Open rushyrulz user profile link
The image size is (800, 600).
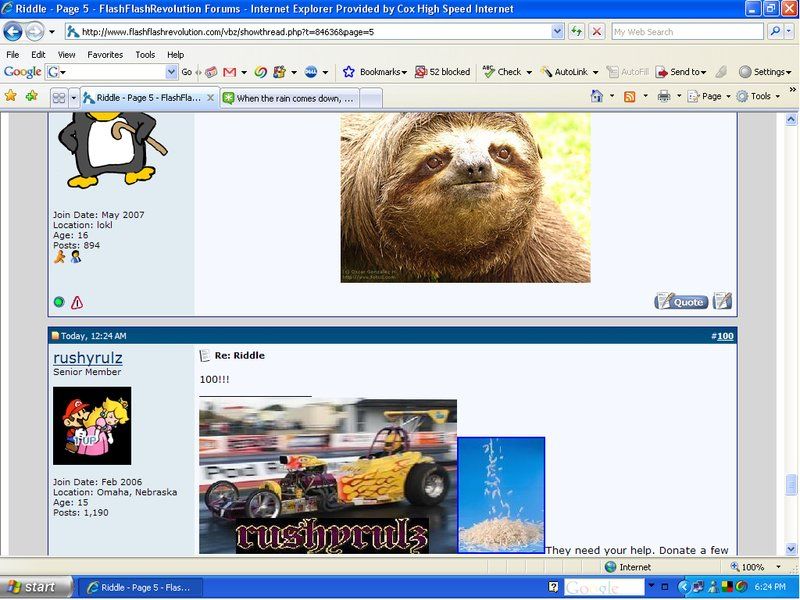[x=88, y=357]
